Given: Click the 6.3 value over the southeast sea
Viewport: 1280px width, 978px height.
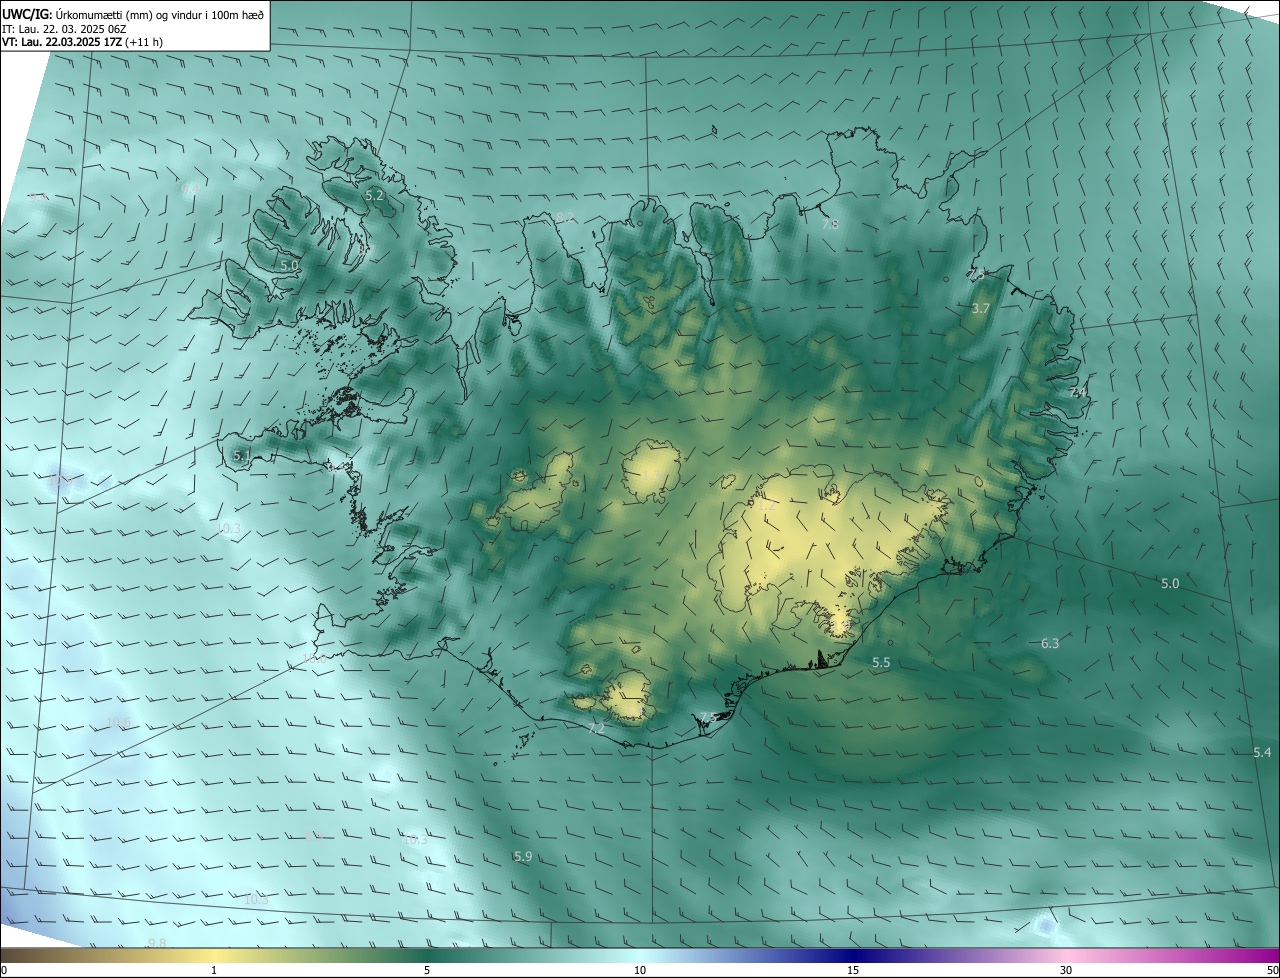Looking at the screenshot, I should click(x=1050, y=644).
